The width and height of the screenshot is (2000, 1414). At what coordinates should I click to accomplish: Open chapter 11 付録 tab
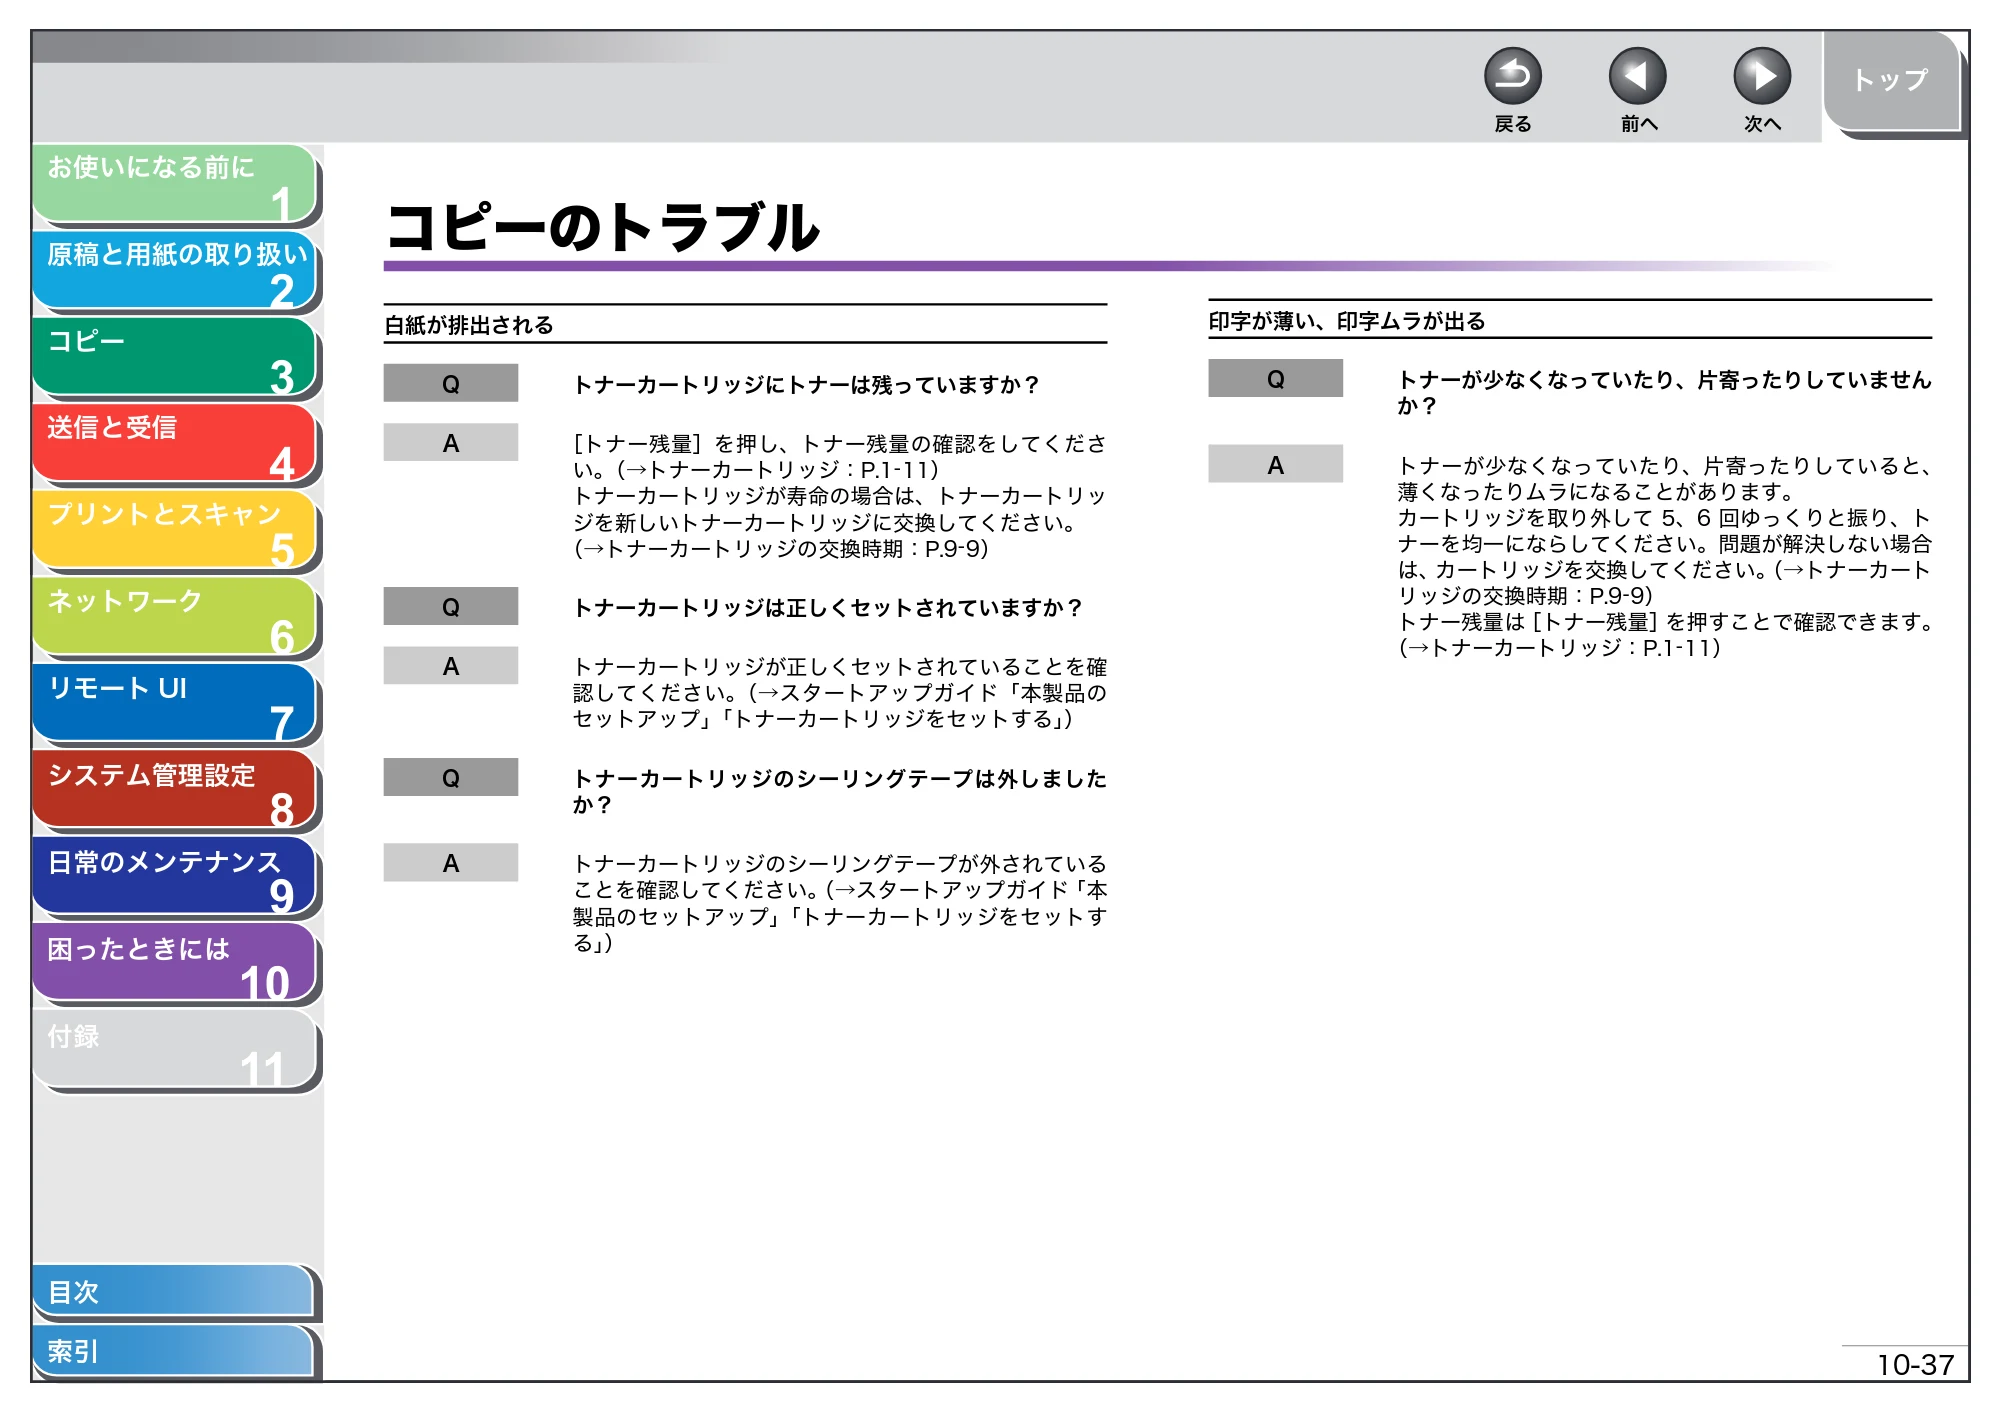point(174,1050)
